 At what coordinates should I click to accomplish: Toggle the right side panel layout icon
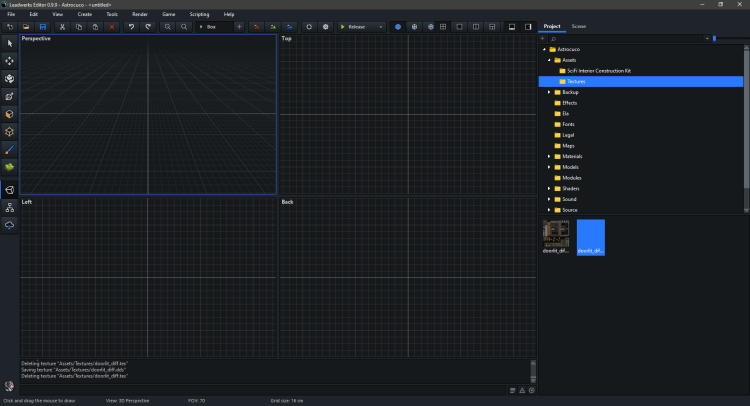[528, 27]
